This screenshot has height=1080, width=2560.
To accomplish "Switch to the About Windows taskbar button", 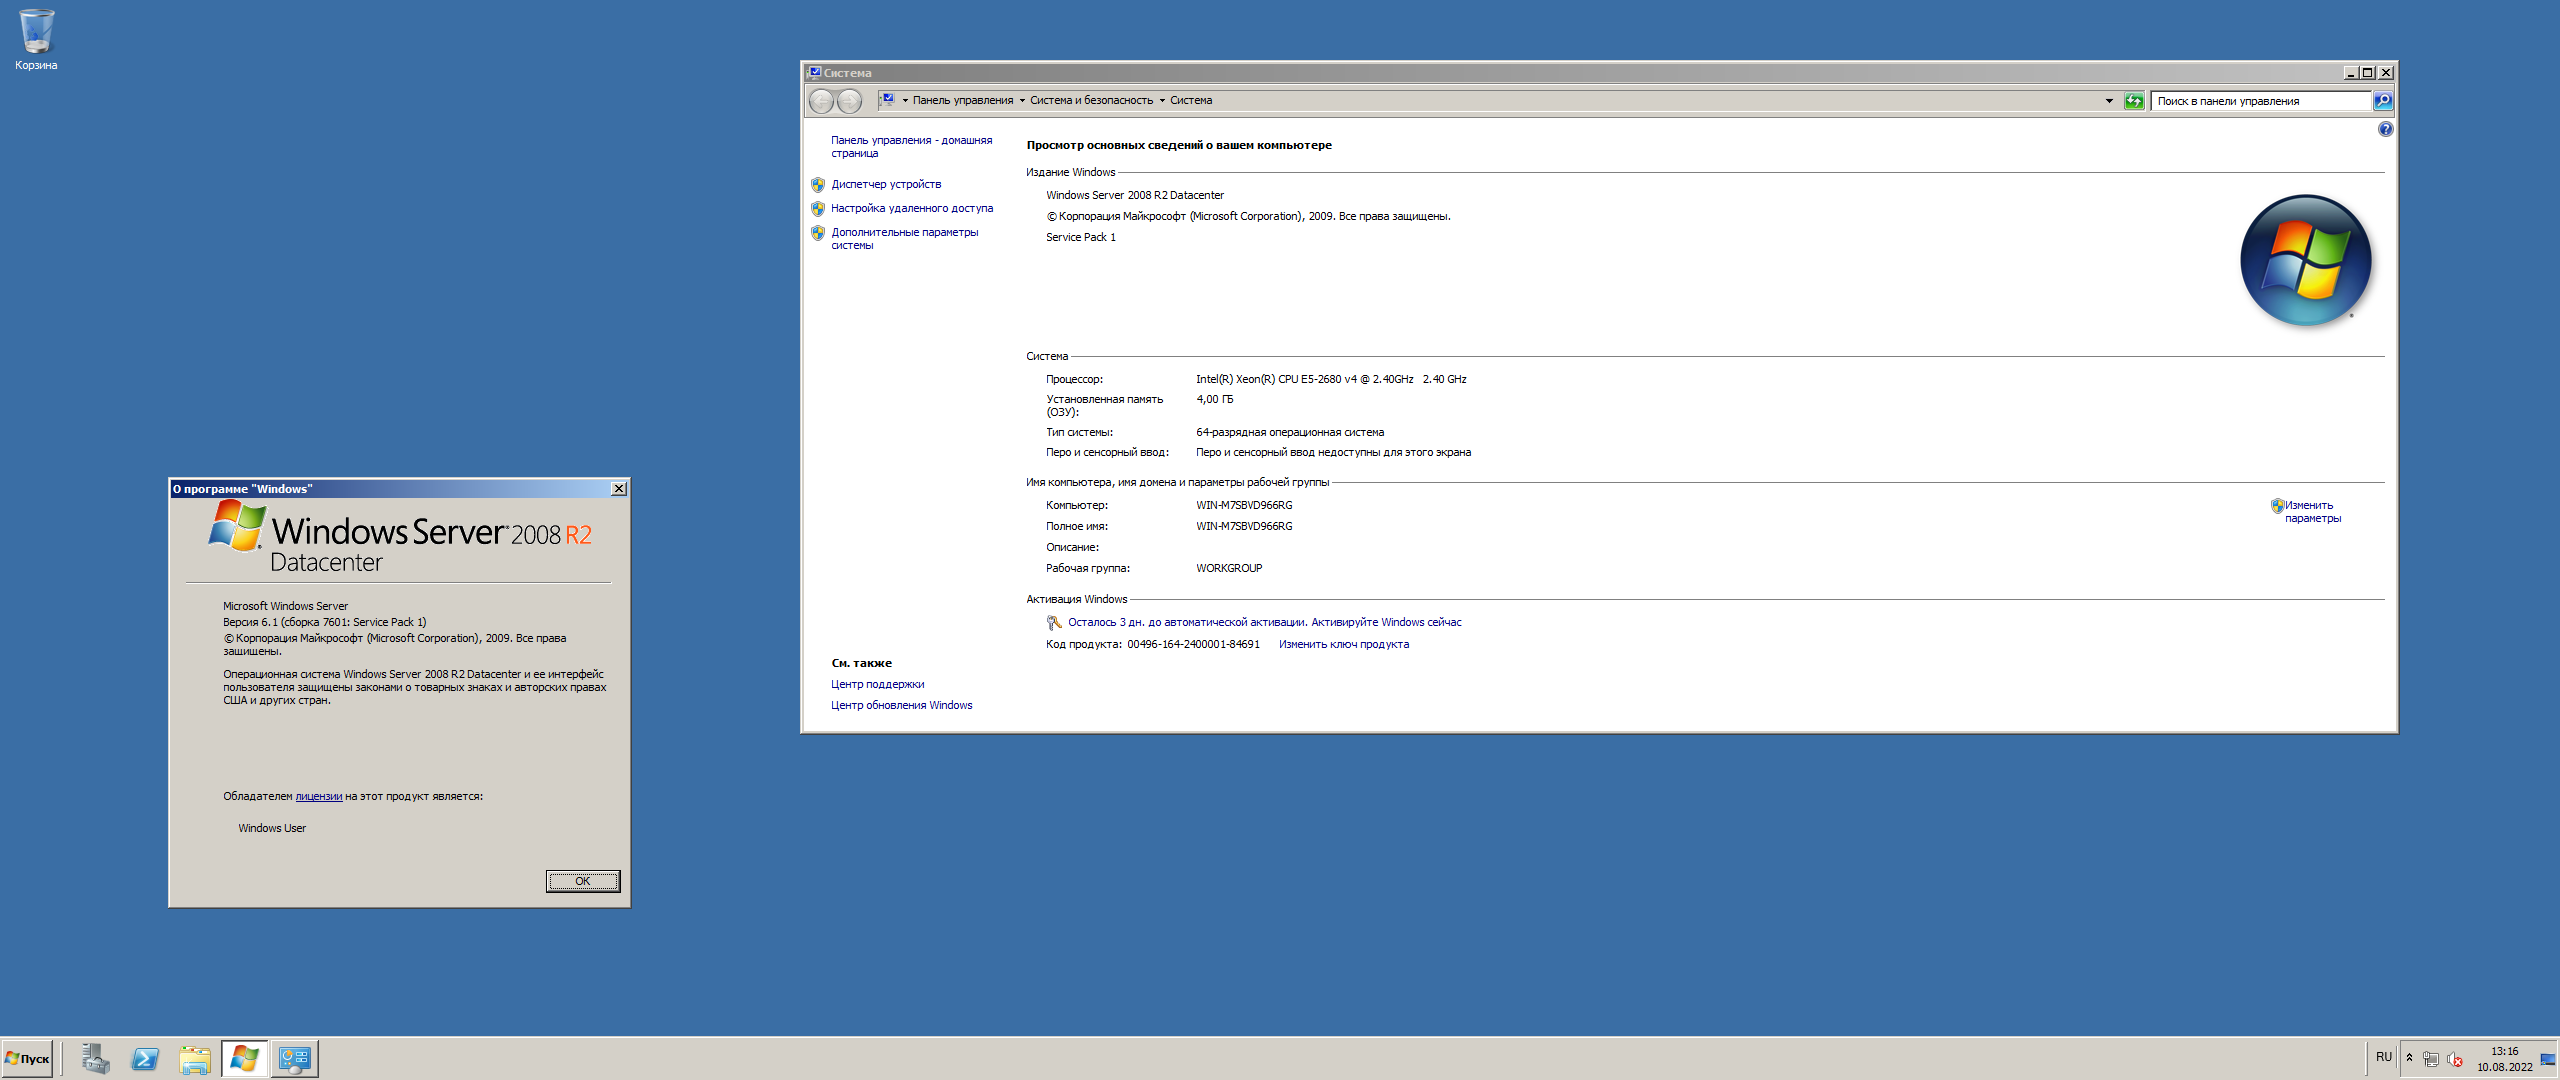I will point(245,1059).
